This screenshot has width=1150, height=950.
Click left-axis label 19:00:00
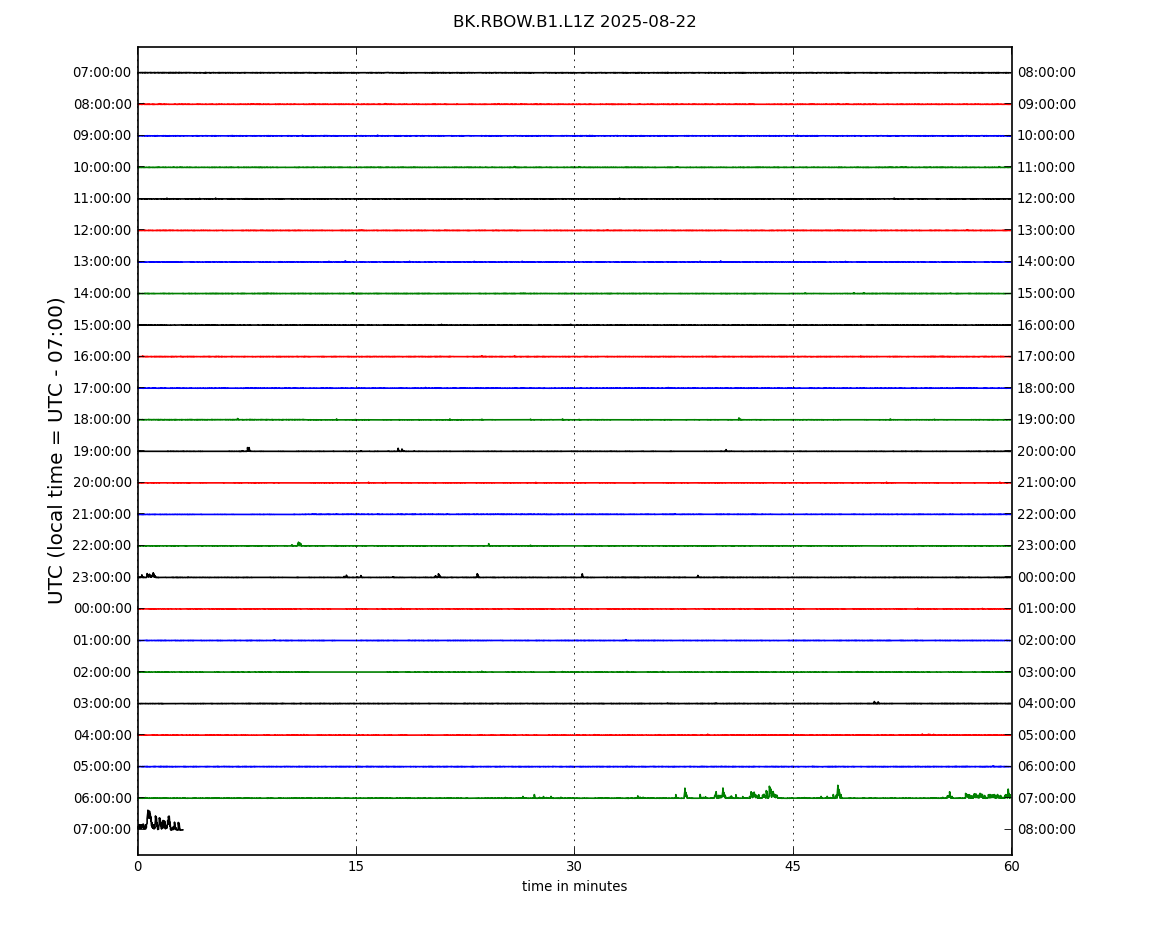[103, 451]
